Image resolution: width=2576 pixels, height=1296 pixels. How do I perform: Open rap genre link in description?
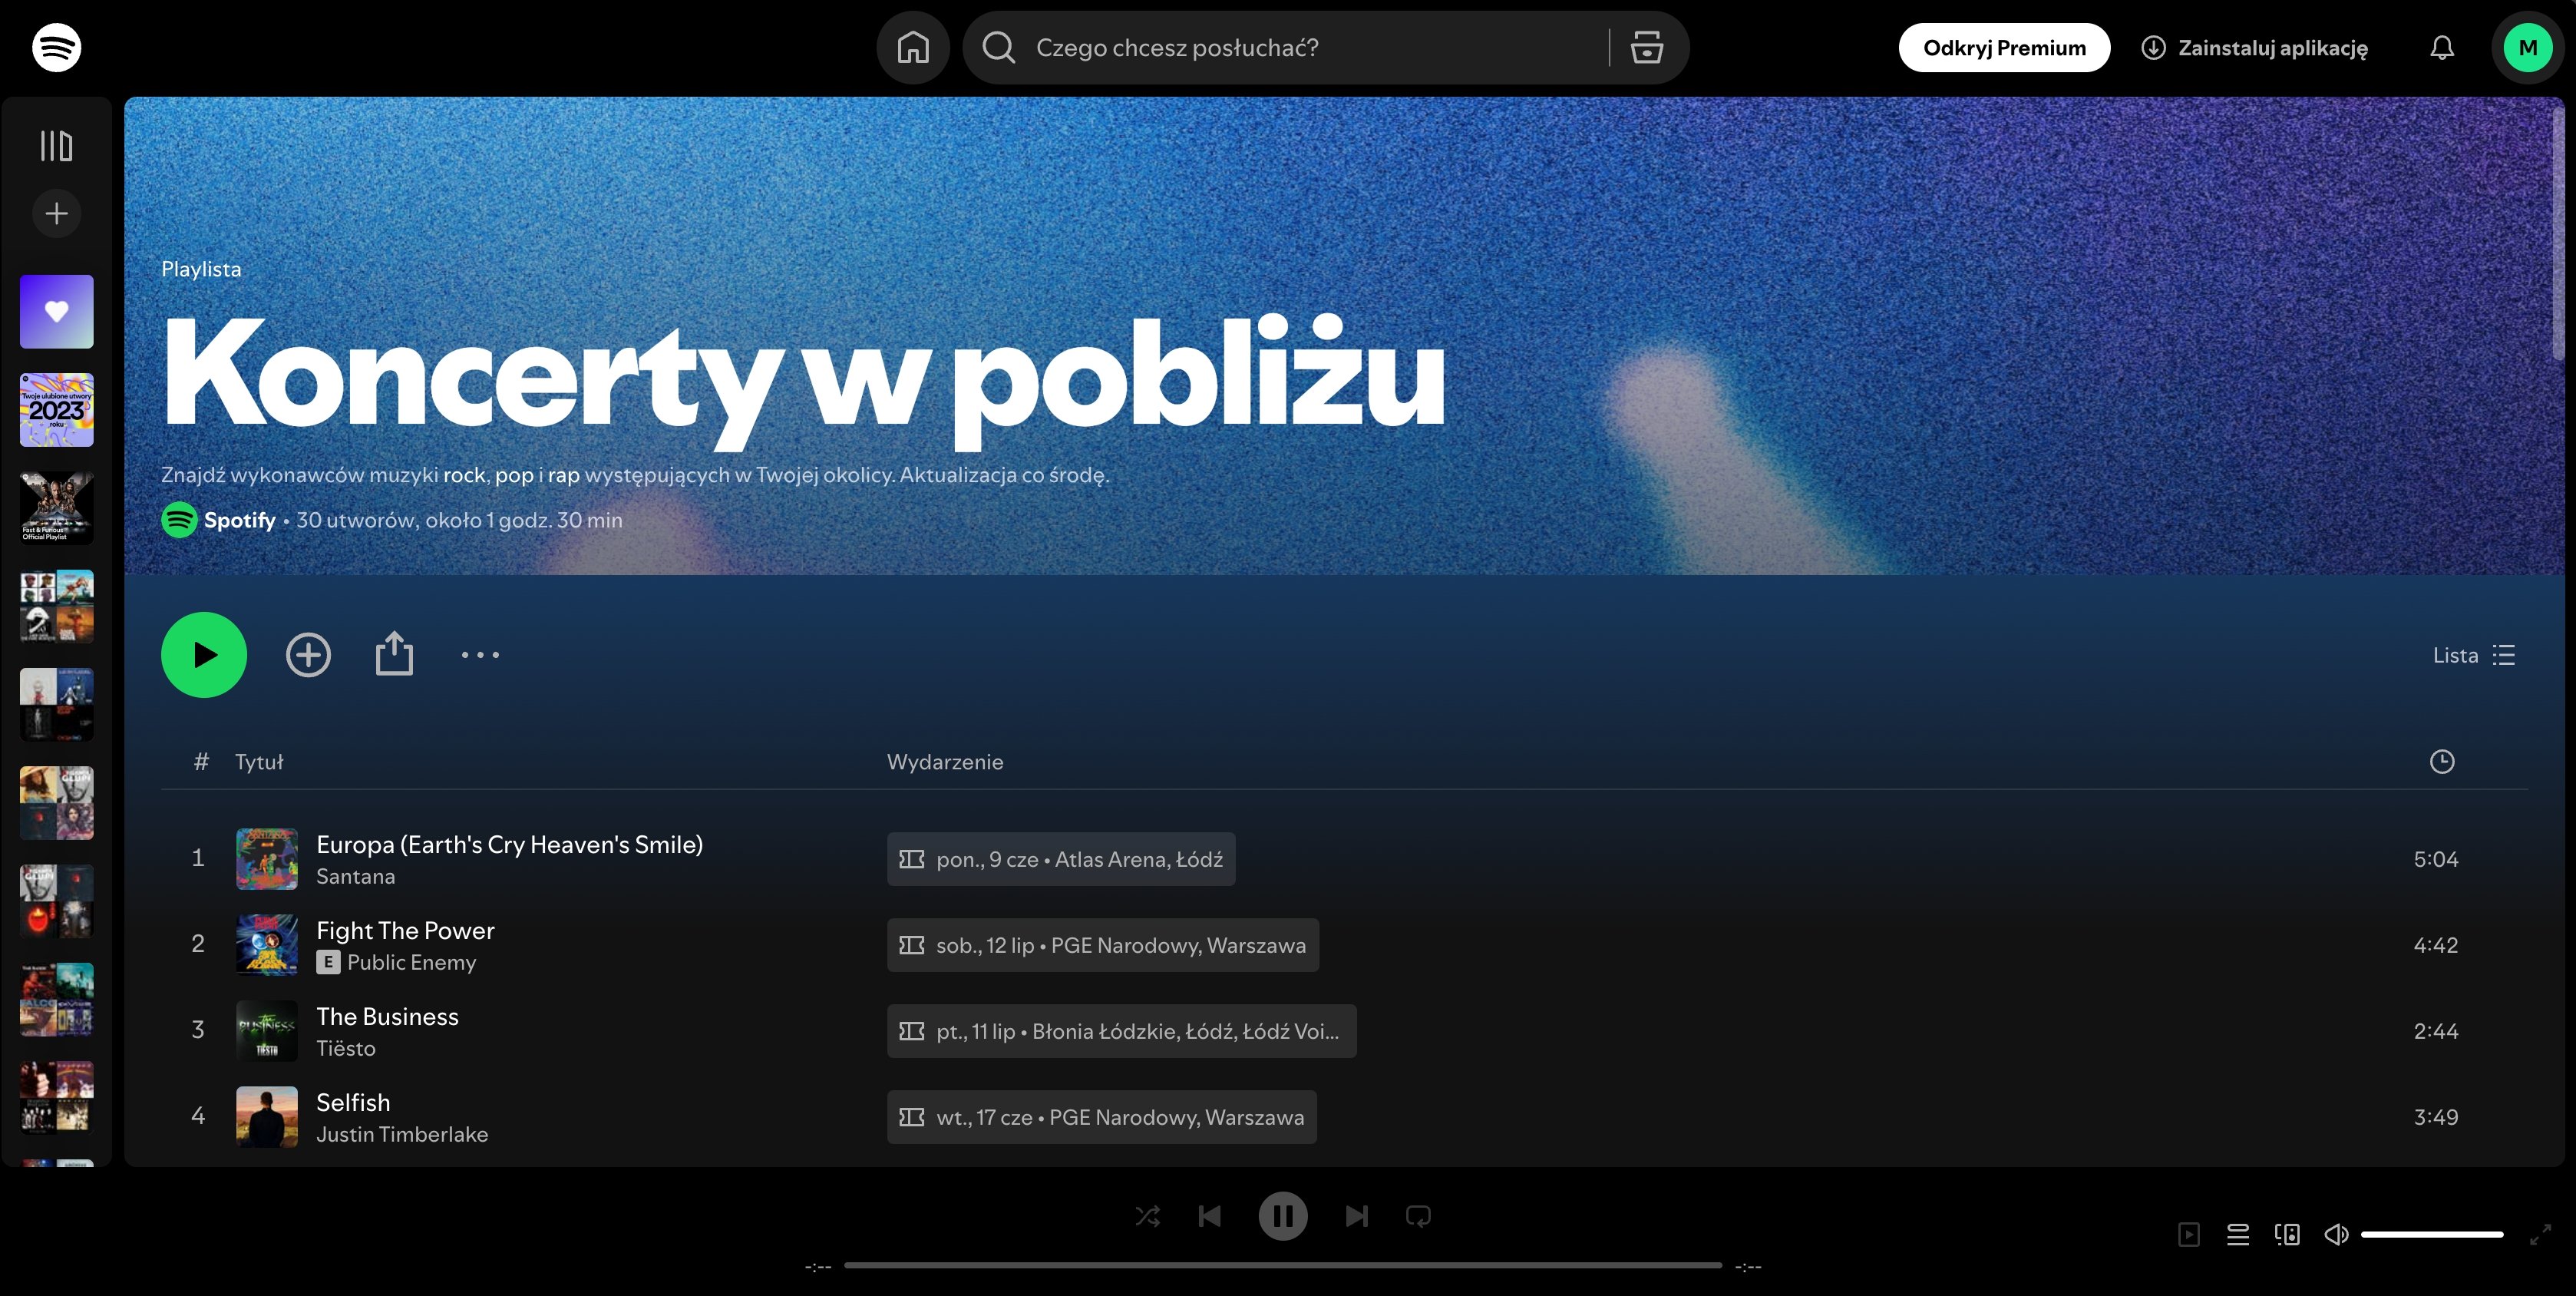(563, 475)
